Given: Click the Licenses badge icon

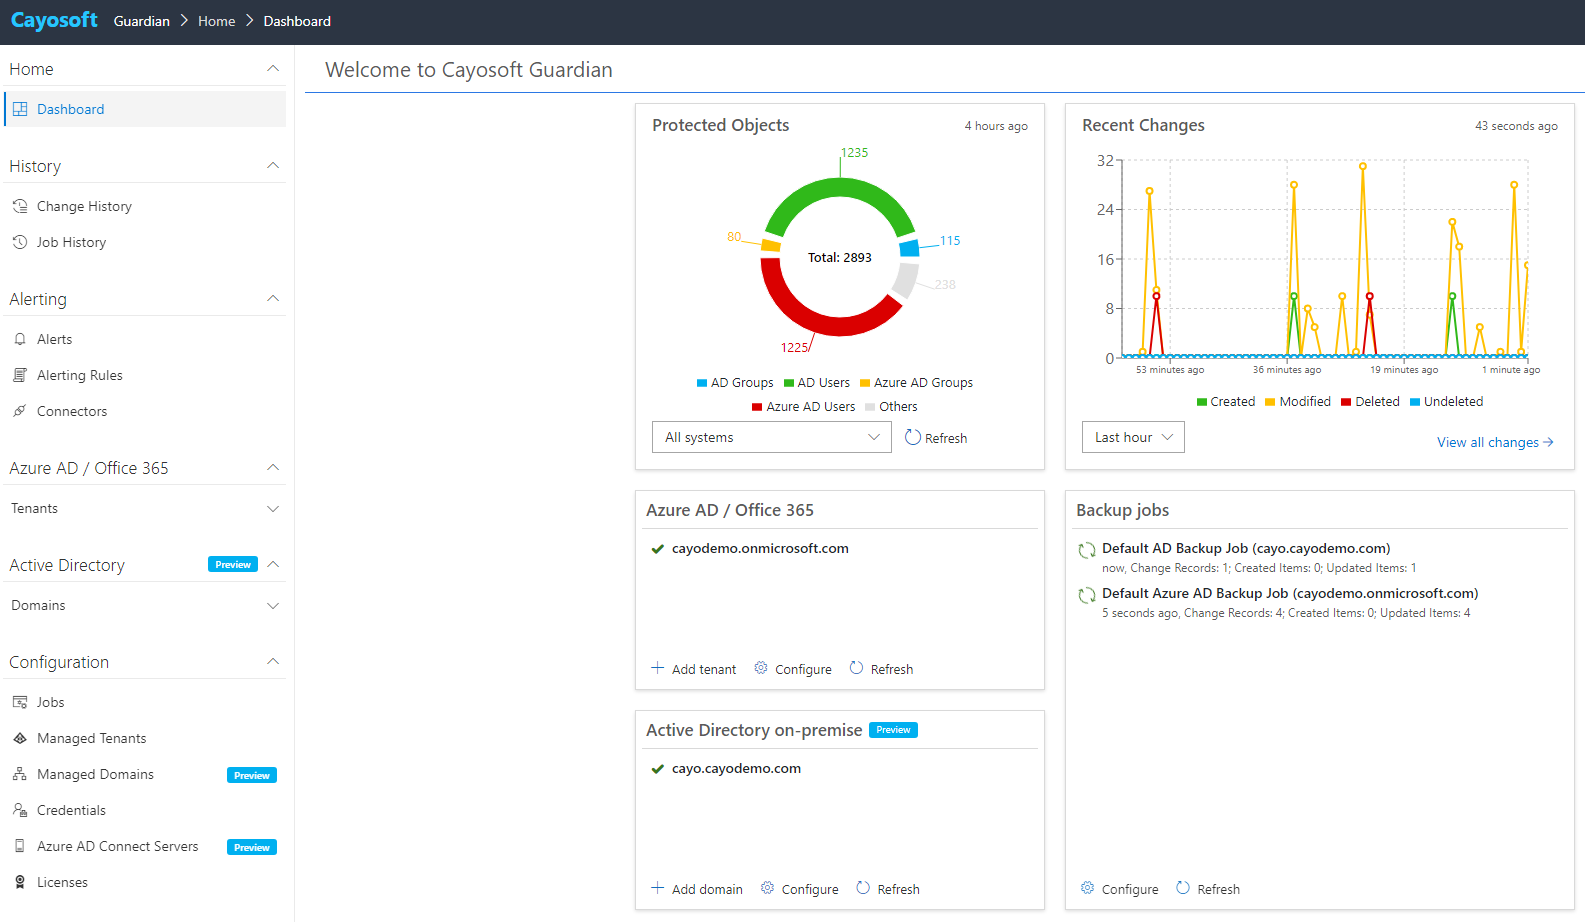Looking at the screenshot, I should [20, 882].
